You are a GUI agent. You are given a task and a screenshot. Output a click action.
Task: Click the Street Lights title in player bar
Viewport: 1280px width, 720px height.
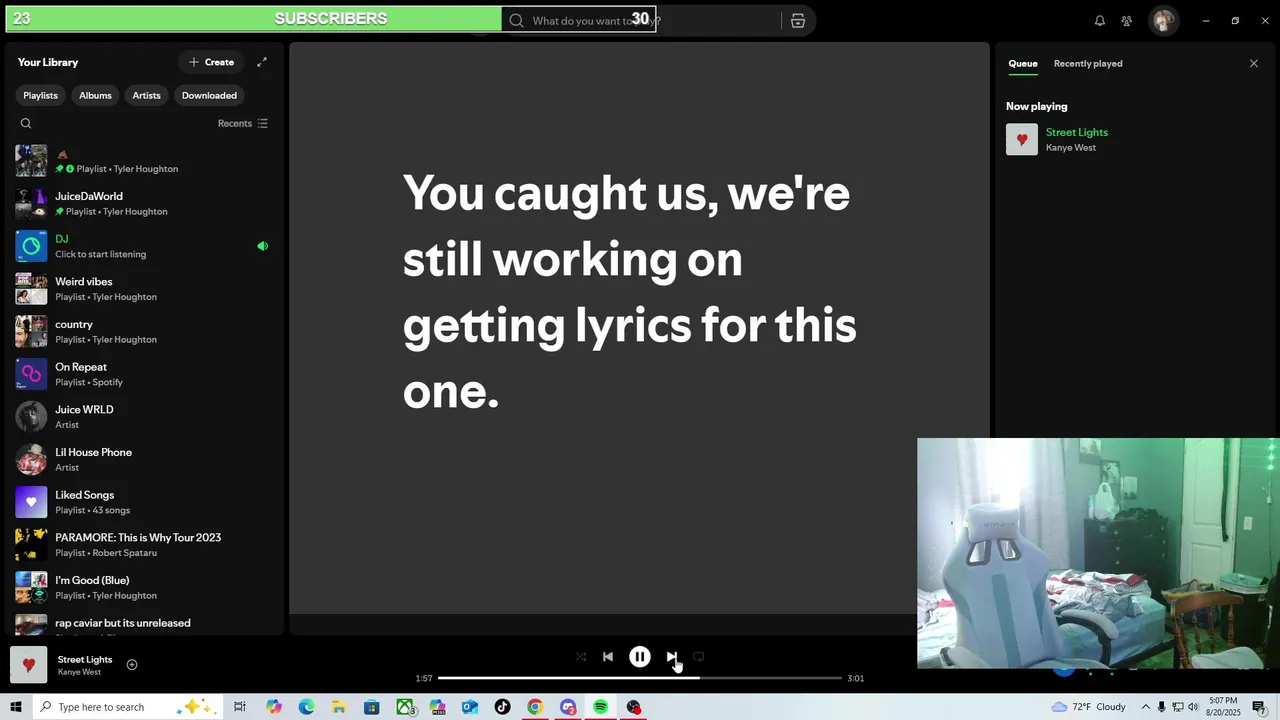point(85,660)
